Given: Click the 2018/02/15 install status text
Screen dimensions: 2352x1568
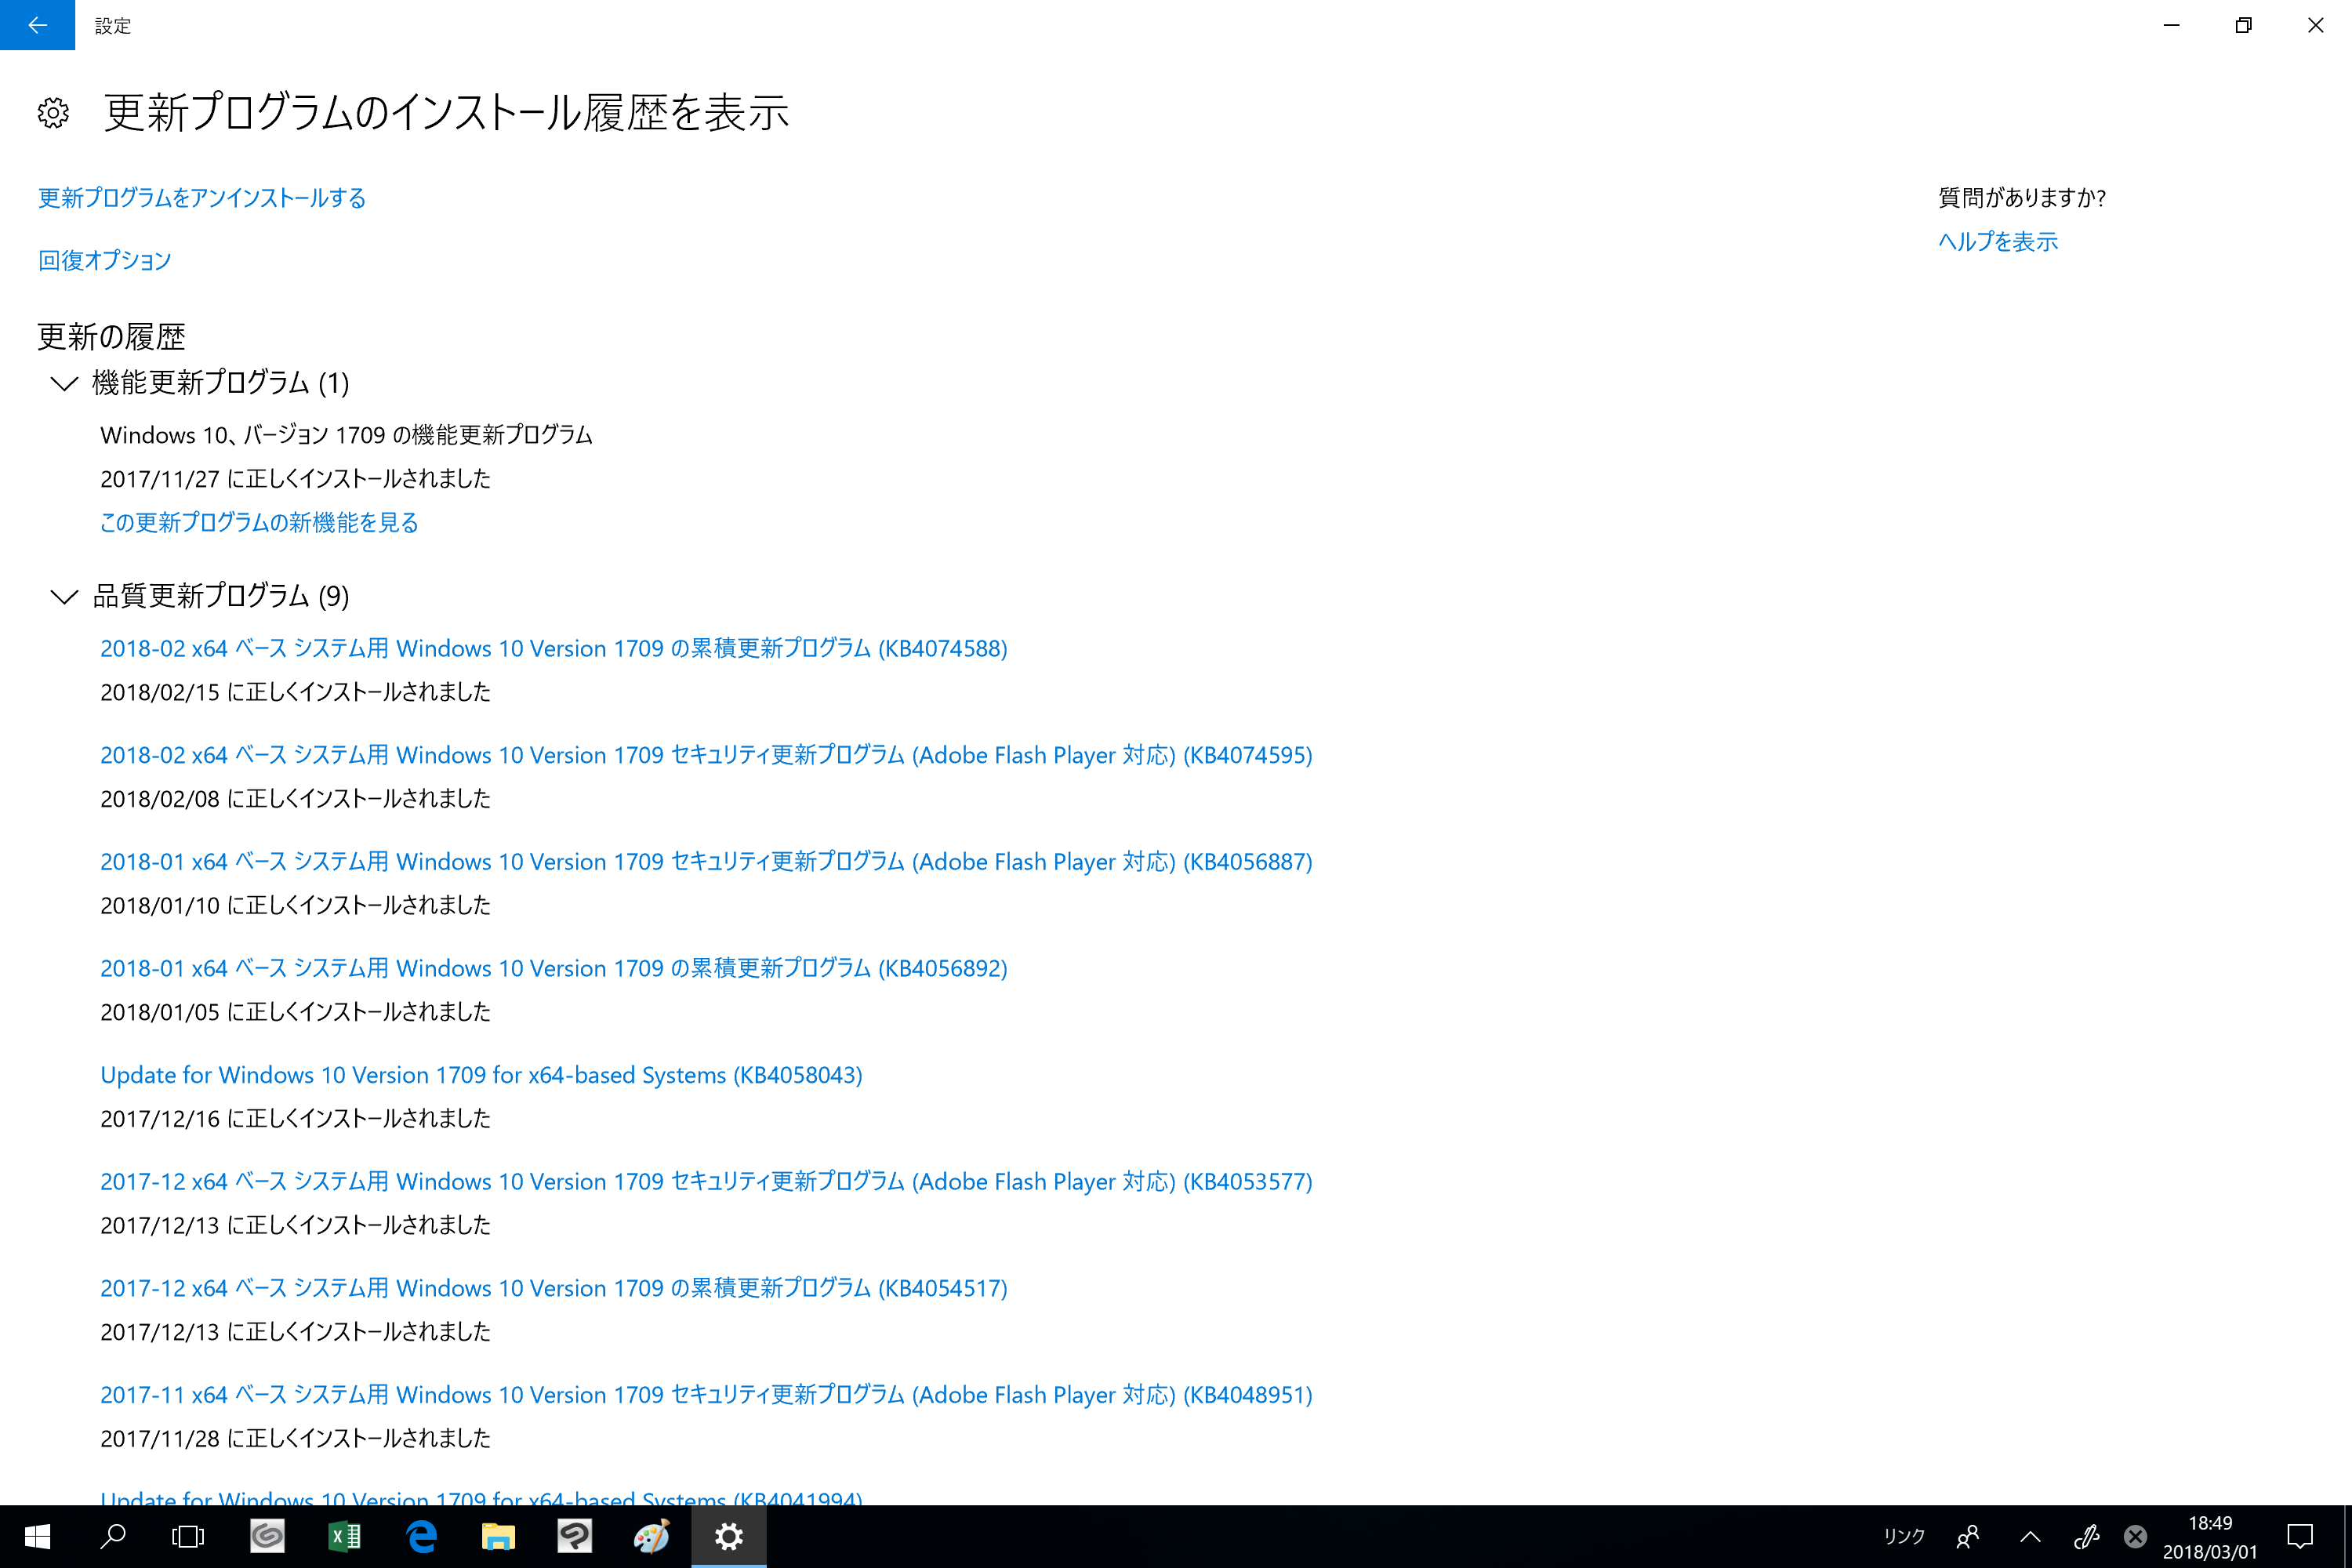Looking at the screenshot, I should (295, 692).
